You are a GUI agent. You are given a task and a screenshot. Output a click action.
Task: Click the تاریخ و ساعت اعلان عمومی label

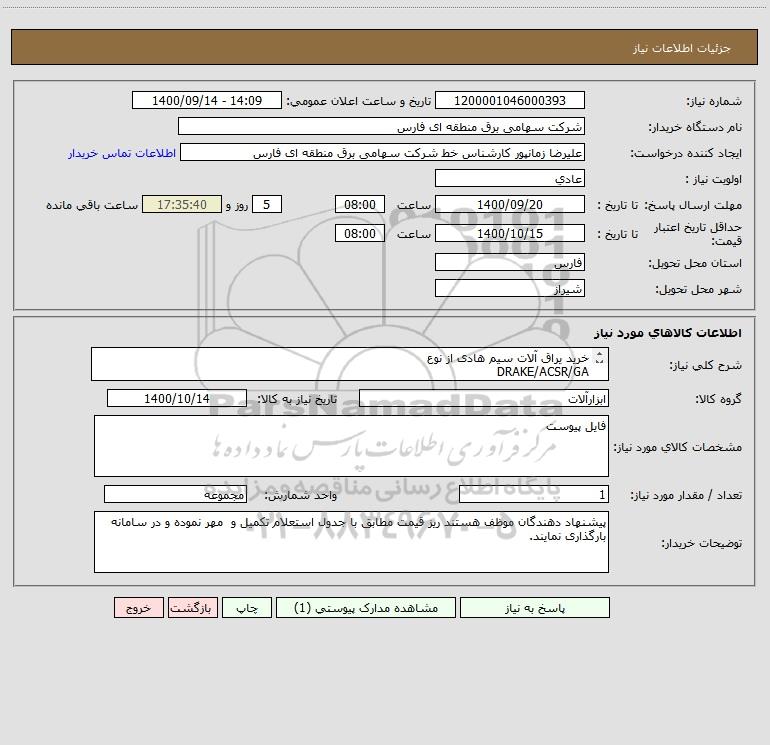tap(358, 101)
